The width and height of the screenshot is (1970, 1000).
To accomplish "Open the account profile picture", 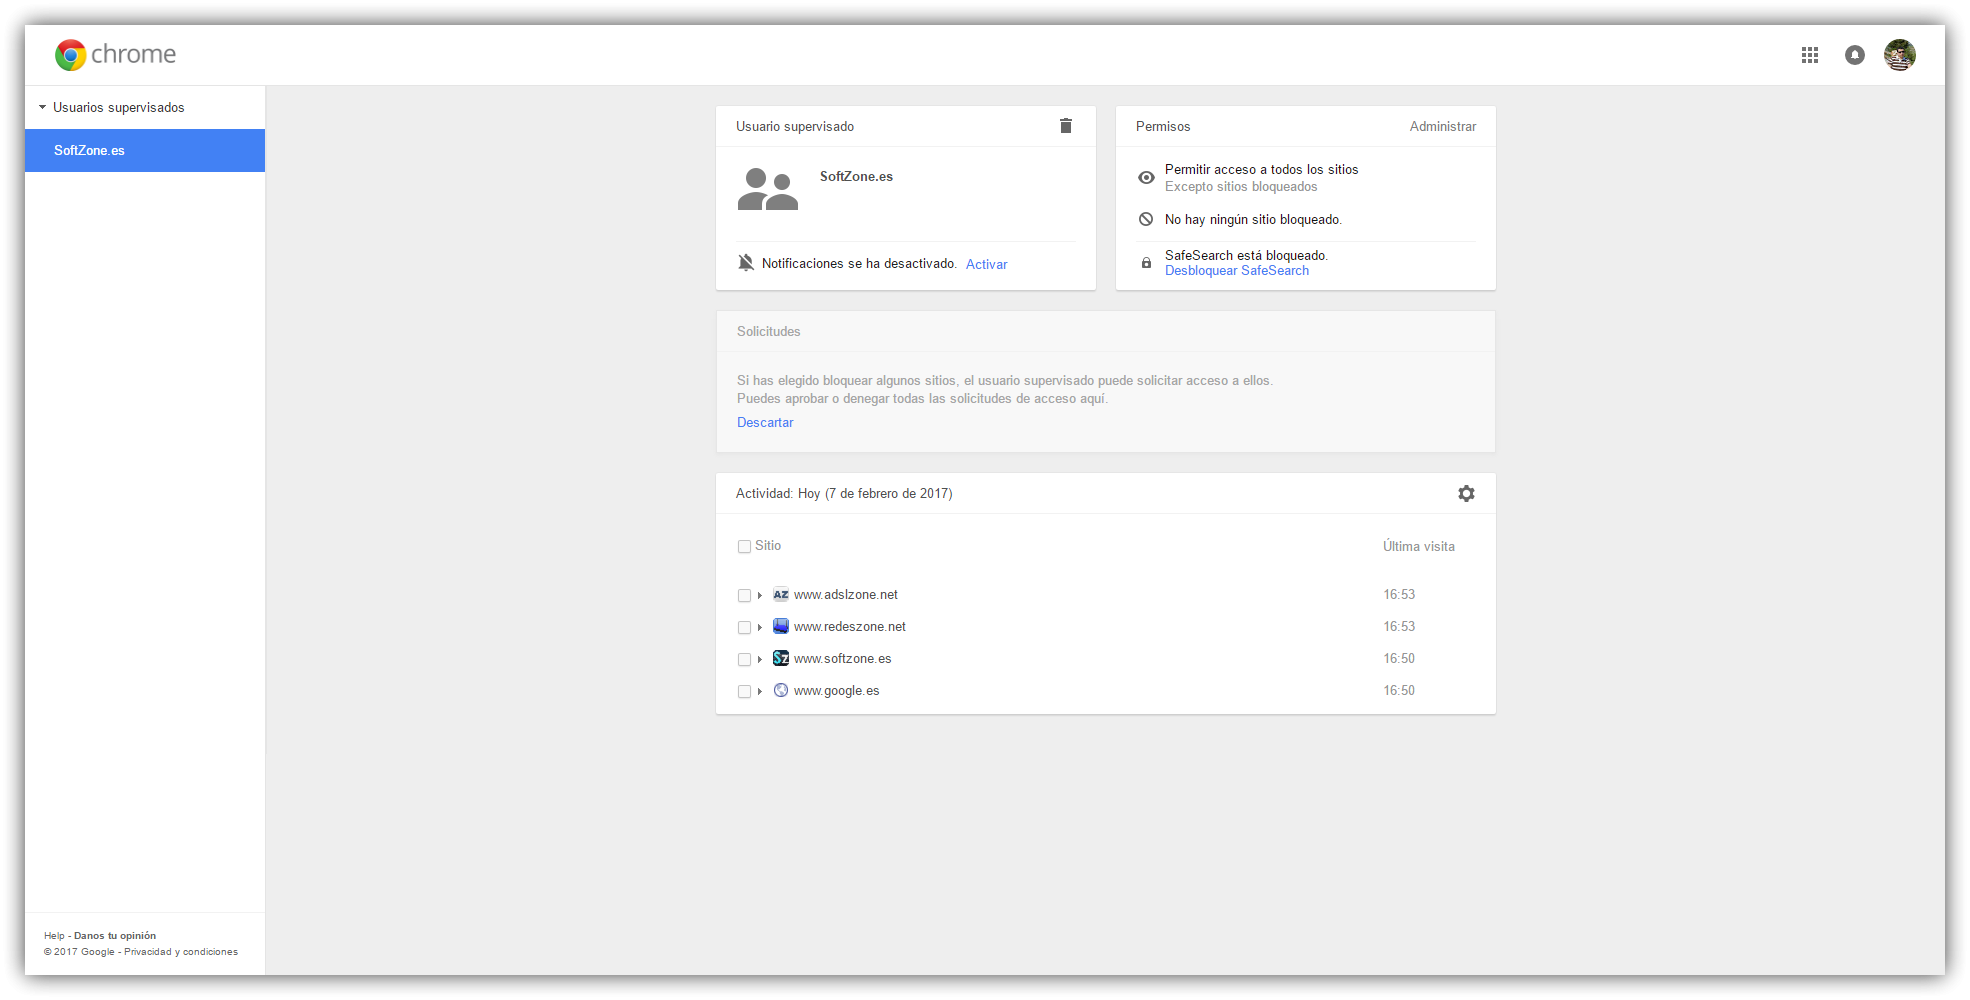I will 1900,55.
